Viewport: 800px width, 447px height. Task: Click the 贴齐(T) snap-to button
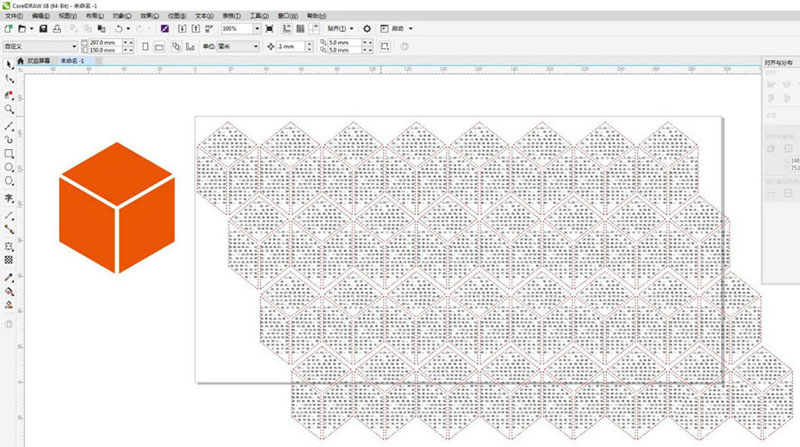click(x=343, y=29)
